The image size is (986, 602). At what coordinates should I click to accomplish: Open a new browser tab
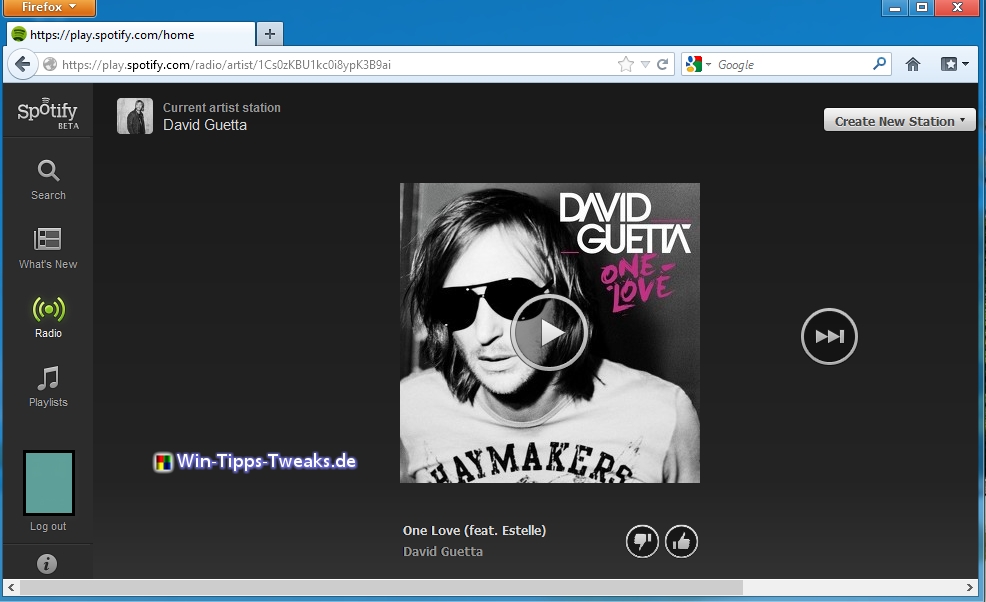(270, 34)
